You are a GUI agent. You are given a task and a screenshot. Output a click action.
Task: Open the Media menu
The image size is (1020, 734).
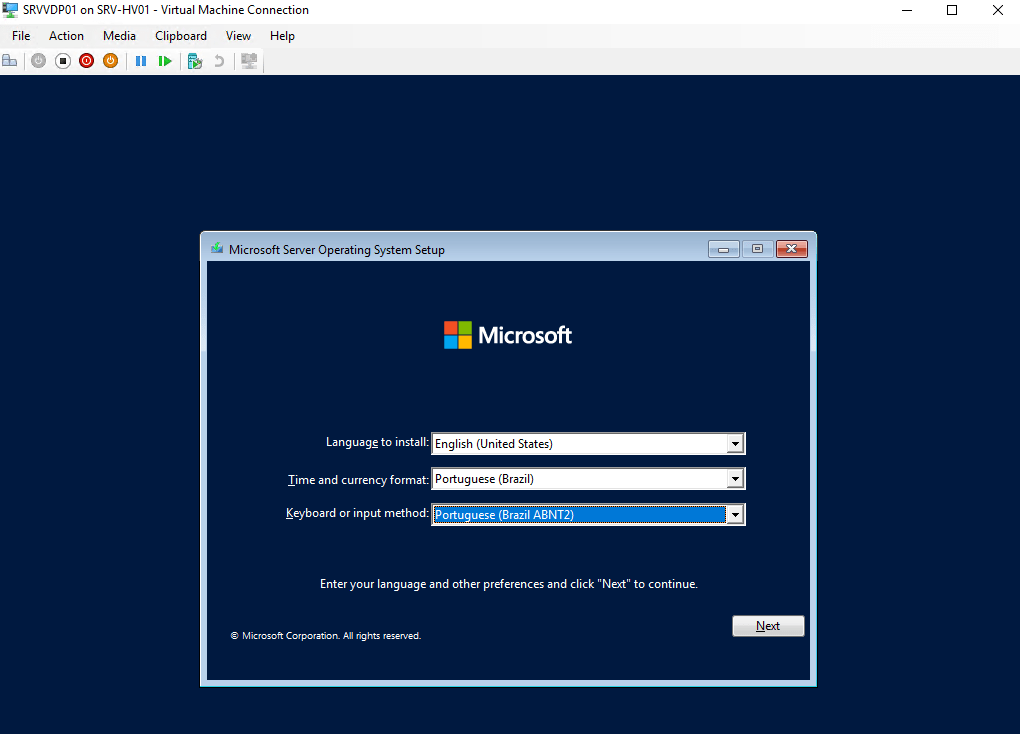click(x=119, y=36)
